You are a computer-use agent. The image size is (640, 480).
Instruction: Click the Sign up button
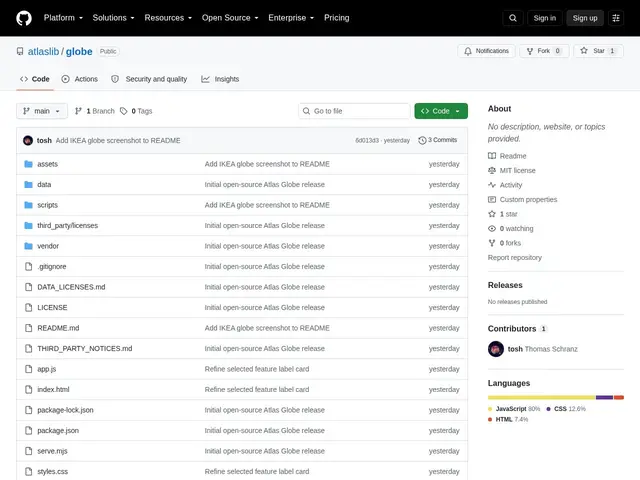[584, 18]
